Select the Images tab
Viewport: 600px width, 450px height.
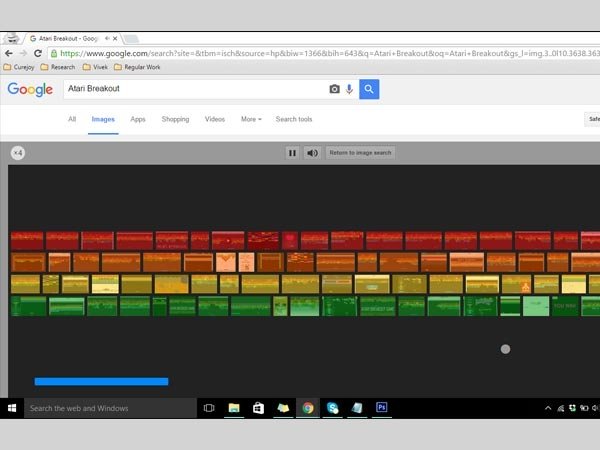pos(103,119)
